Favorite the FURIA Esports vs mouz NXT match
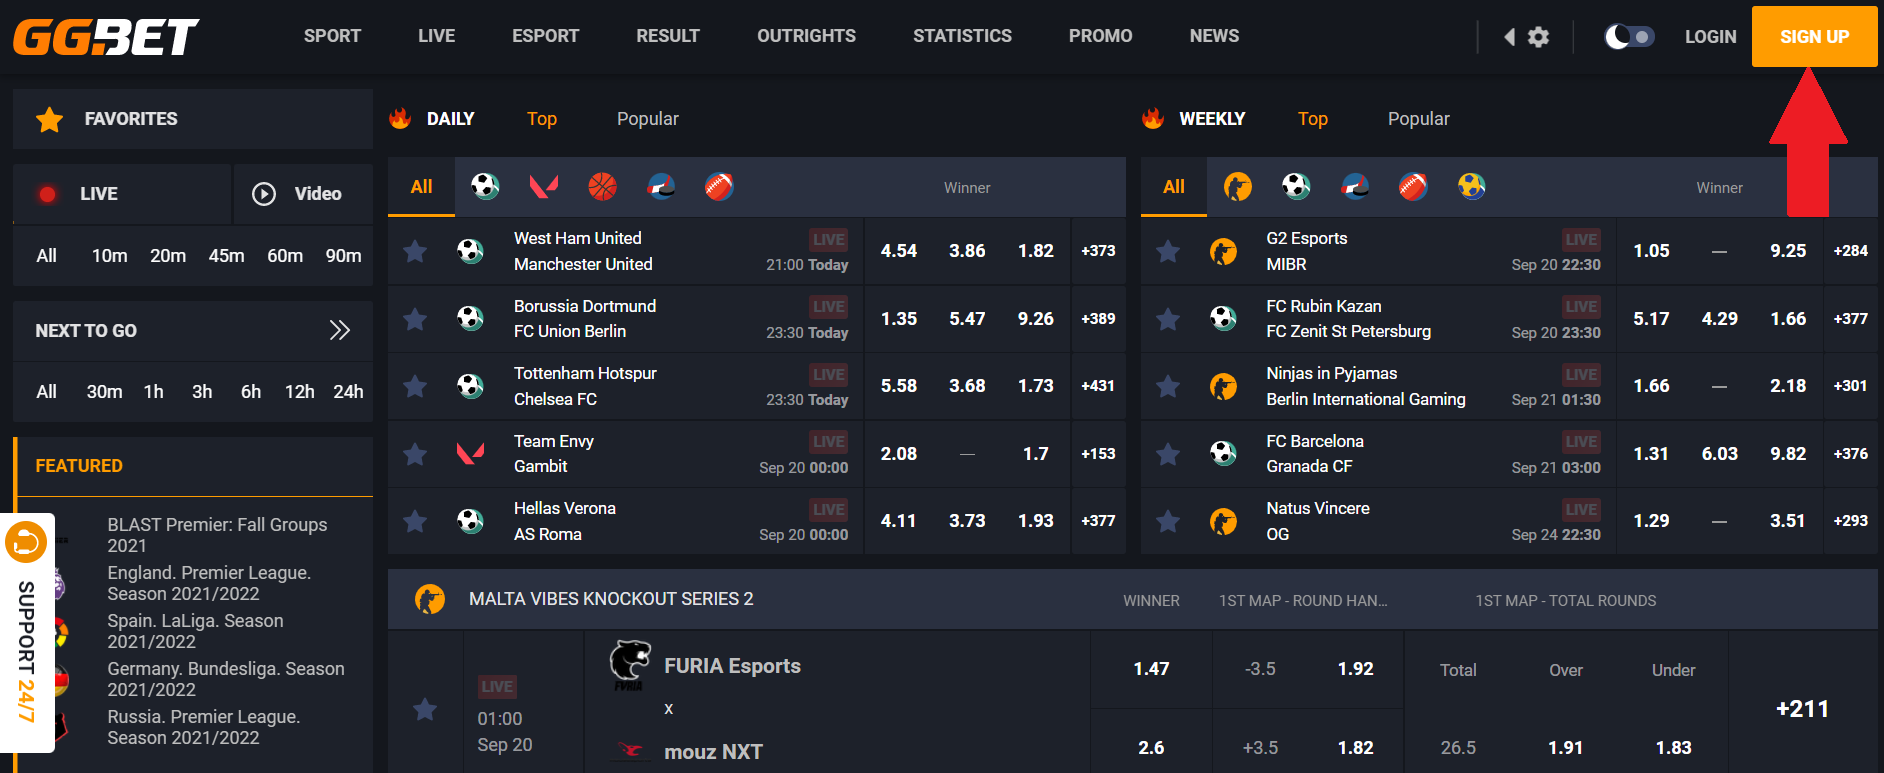The height and width of the screenshot is (773, 1884). (x=425, y=709)
